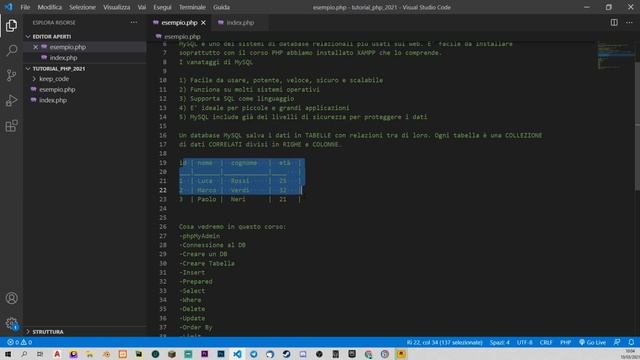The width and height of the screenshot is (640, 360).
Task: Open the editor More Actions menu
Action: [x=629, y=22]
